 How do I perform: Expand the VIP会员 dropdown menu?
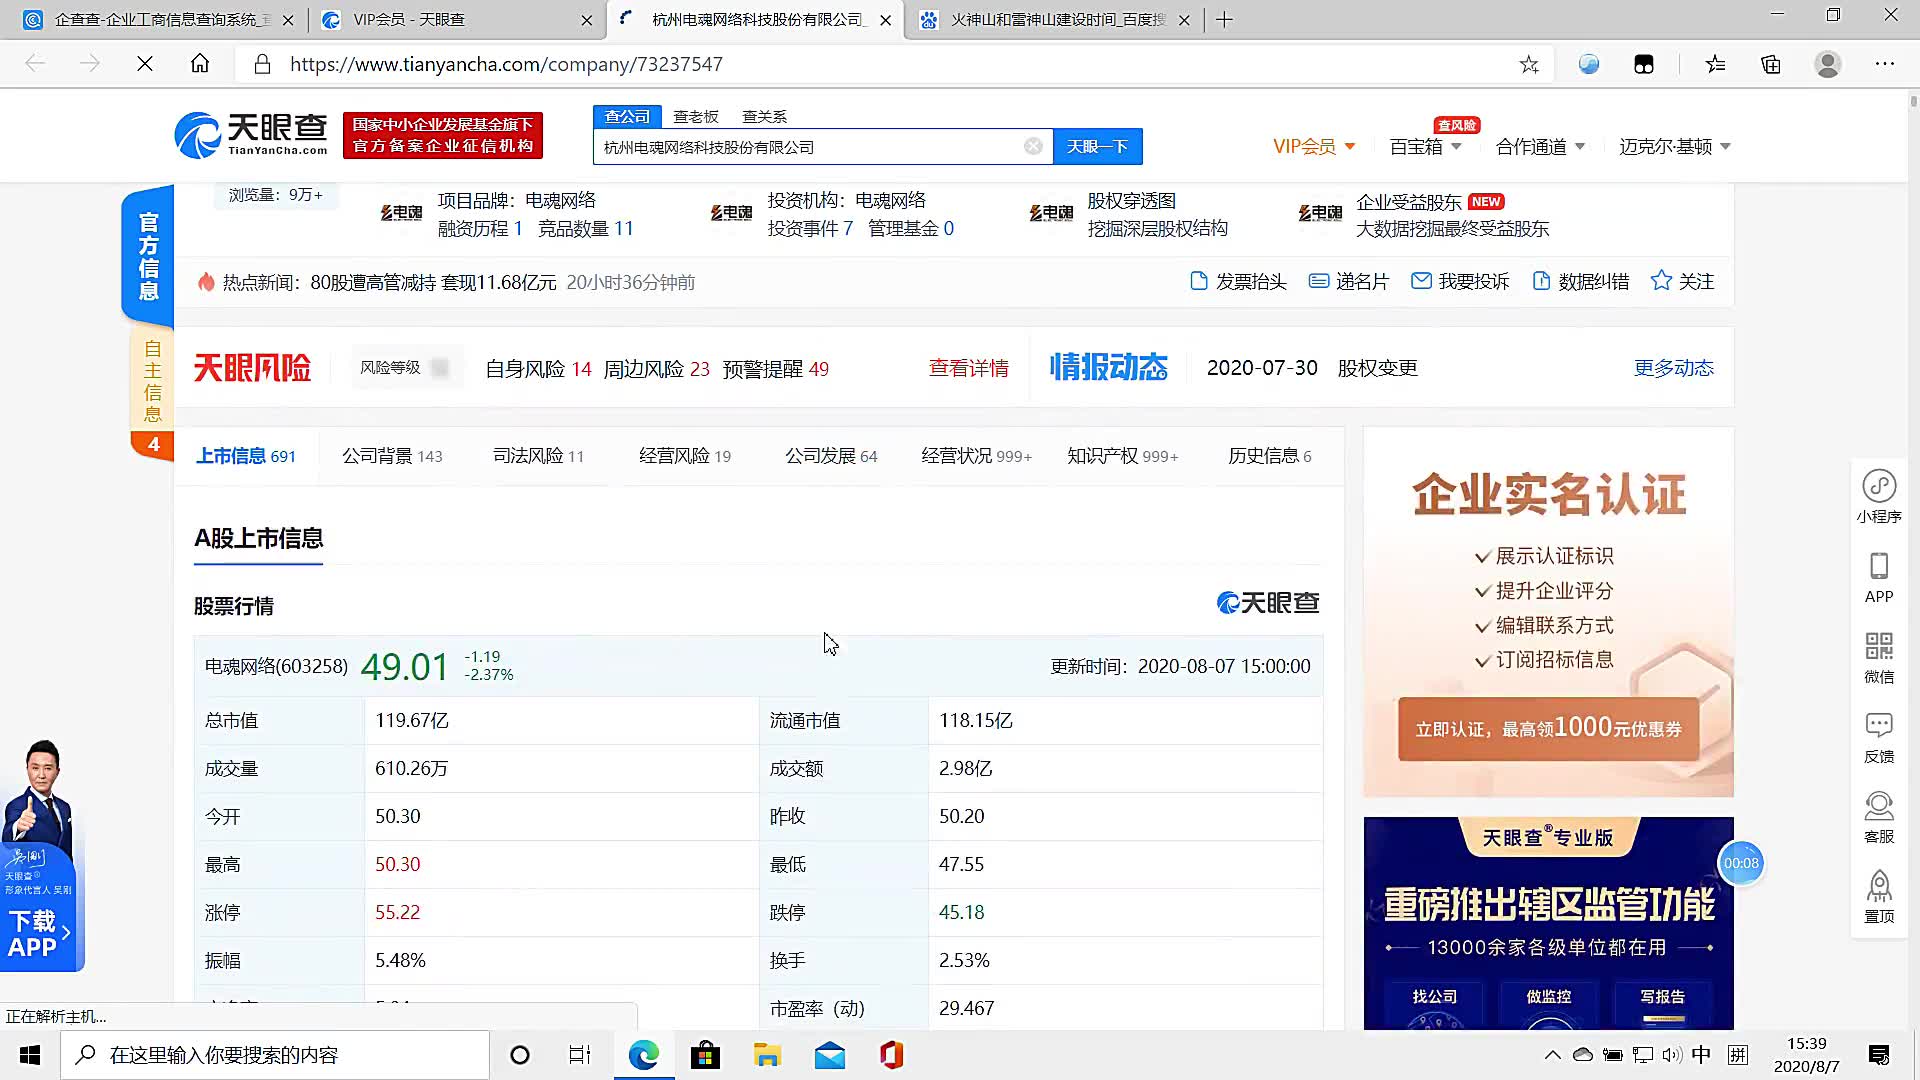coord(1314,147)
